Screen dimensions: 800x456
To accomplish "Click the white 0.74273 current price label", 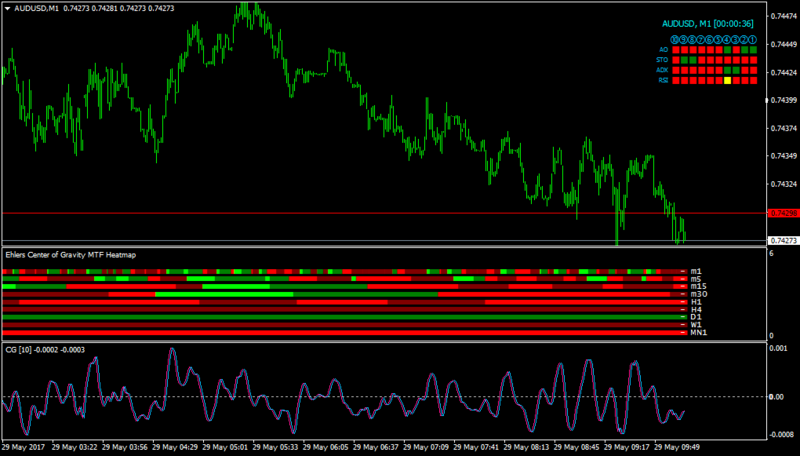I will coord(783,240).
